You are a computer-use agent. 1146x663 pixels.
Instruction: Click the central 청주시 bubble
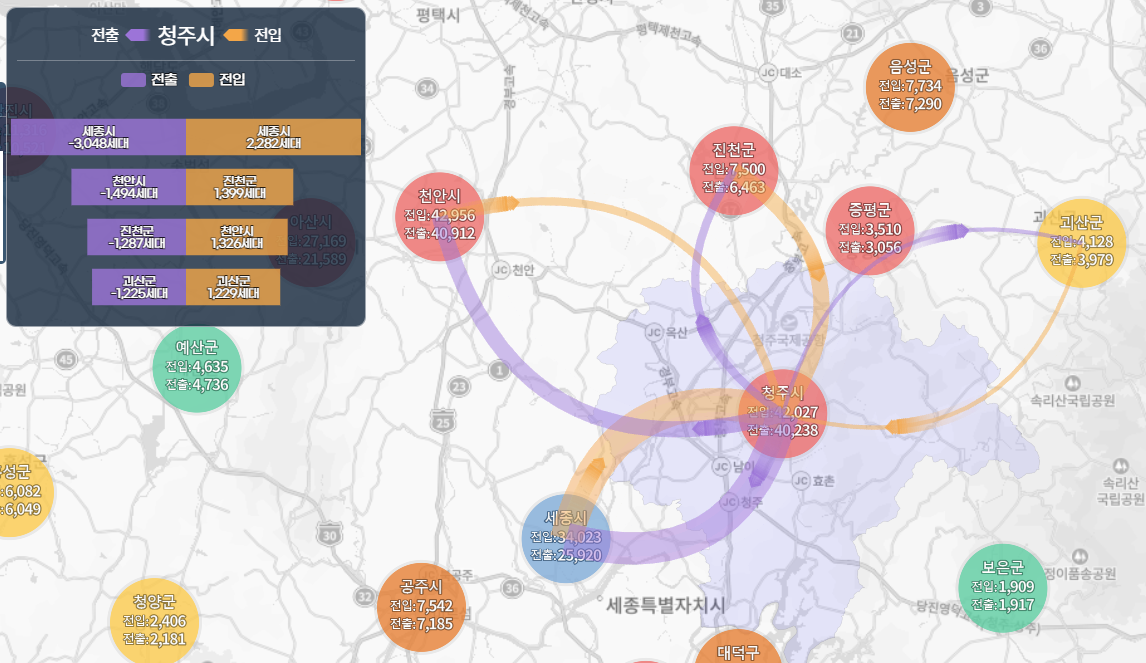coord(783,414)
